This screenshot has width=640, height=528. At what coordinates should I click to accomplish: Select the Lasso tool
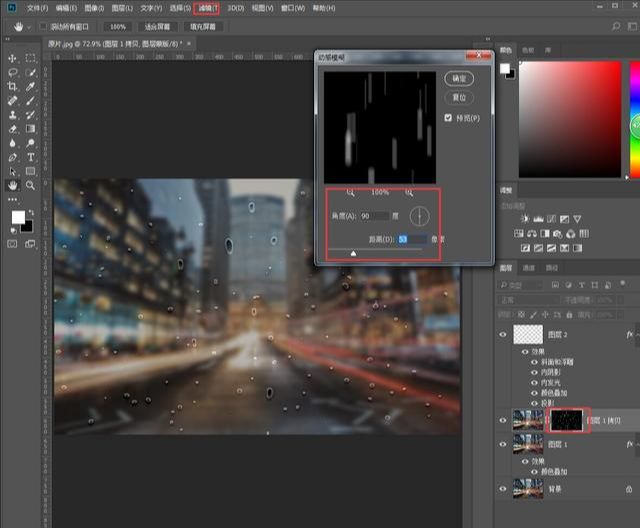click(x=12, y=73)
